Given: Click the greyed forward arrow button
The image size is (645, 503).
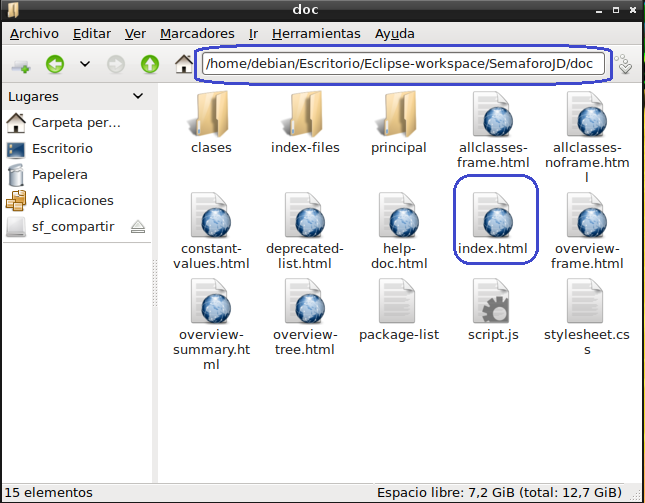Looking at the screenshot, I should click(116, 64).
